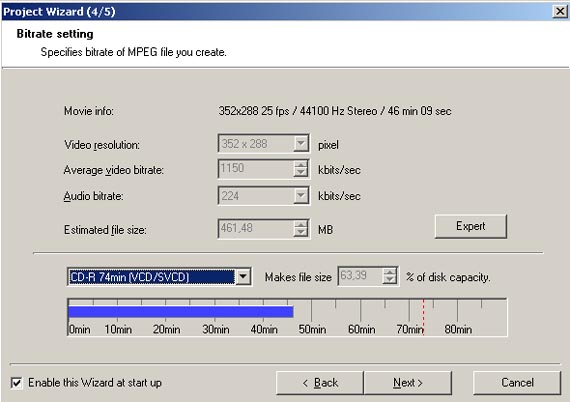570x402 pixels.
Task: Return with the Back button
Action: pos(320,383)
